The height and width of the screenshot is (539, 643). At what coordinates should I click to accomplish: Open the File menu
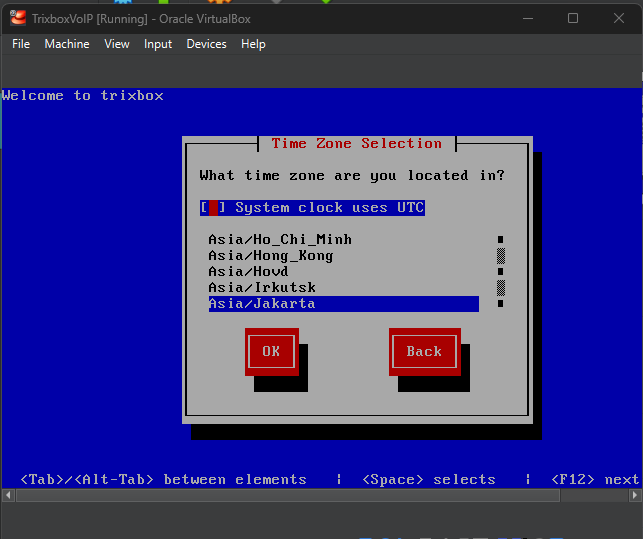point(21,44)
